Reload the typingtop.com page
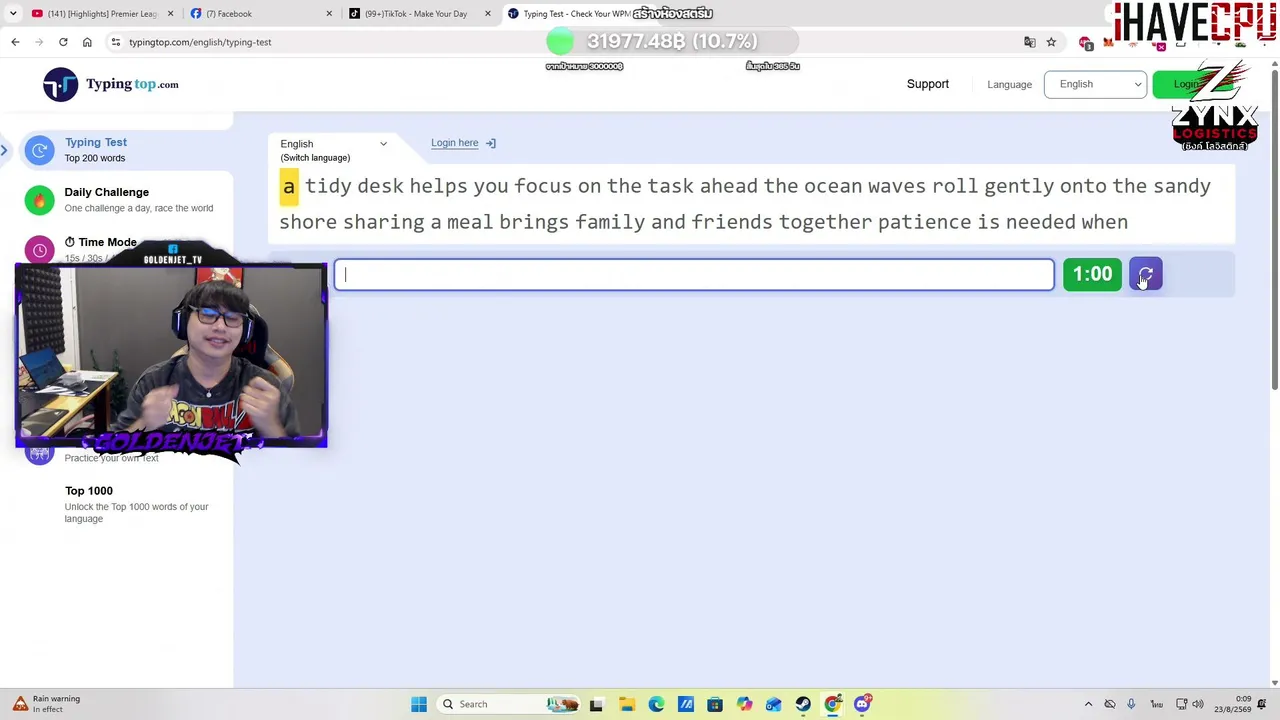 (x=63, y=42)
